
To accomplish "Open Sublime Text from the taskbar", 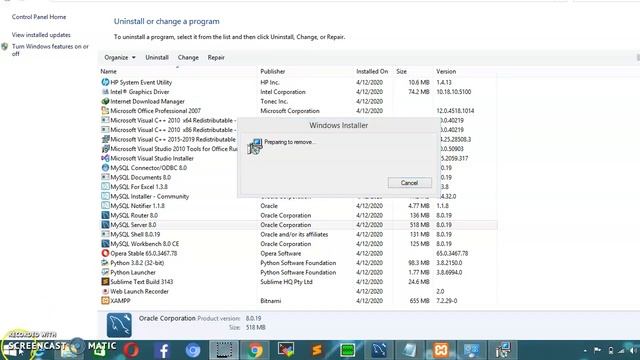I will click(x=317, y=350).
